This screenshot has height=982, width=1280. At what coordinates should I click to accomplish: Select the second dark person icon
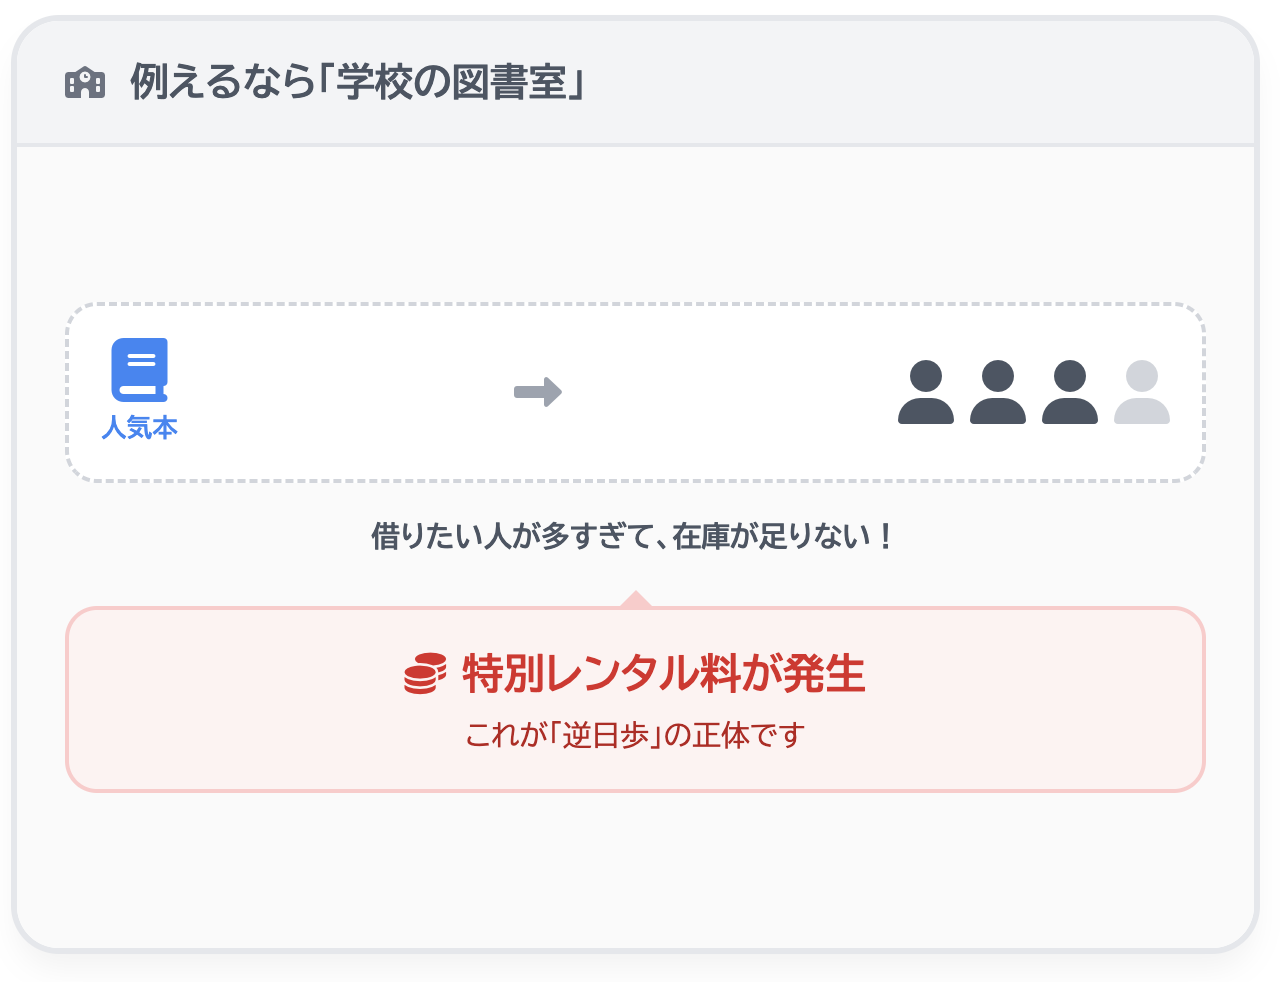998,392
